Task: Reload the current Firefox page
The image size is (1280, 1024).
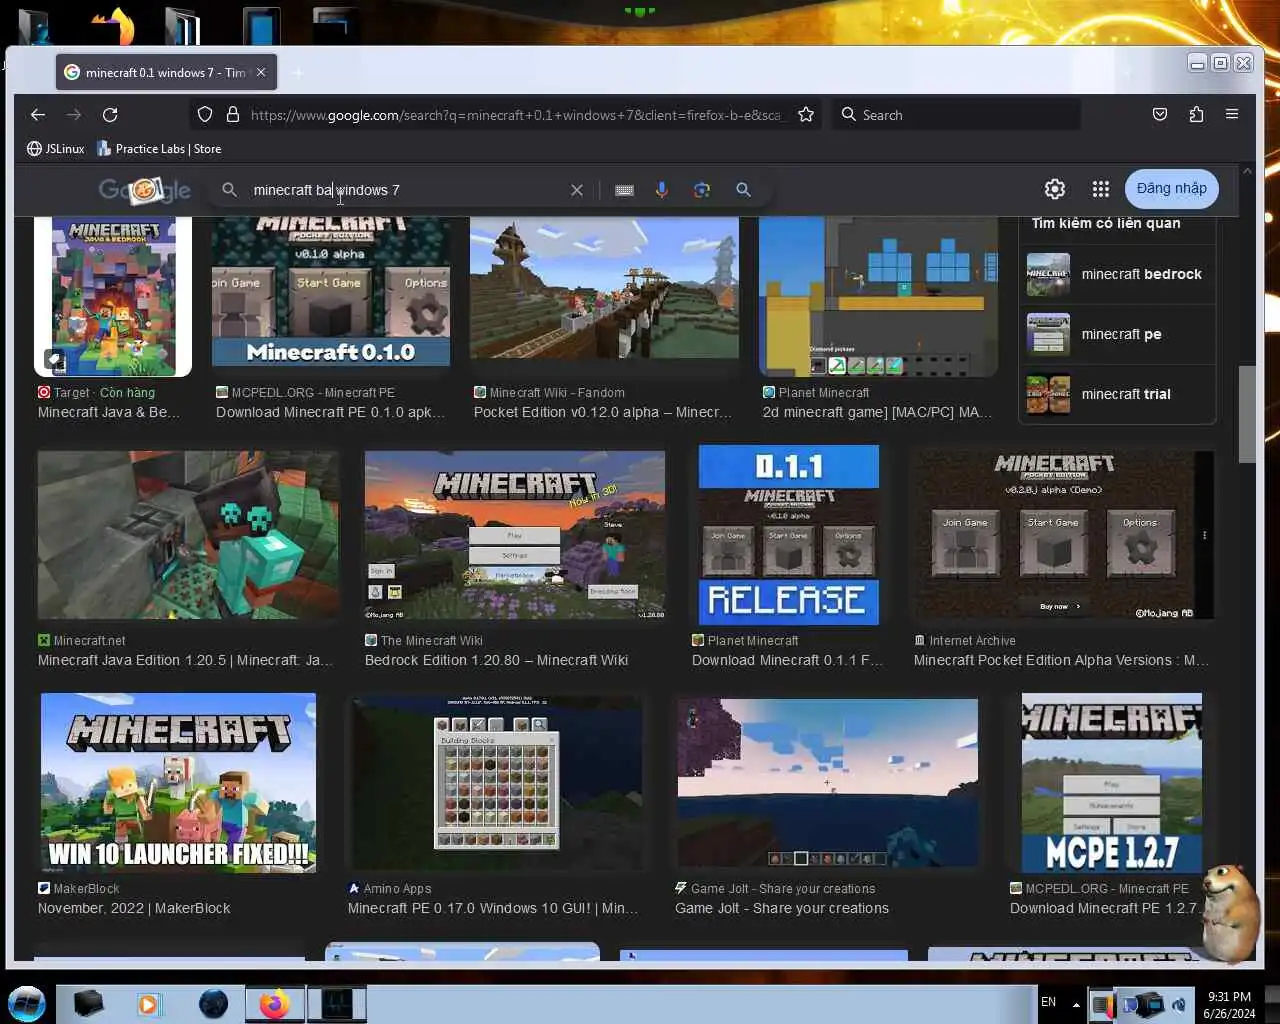Action: (110, 115)
